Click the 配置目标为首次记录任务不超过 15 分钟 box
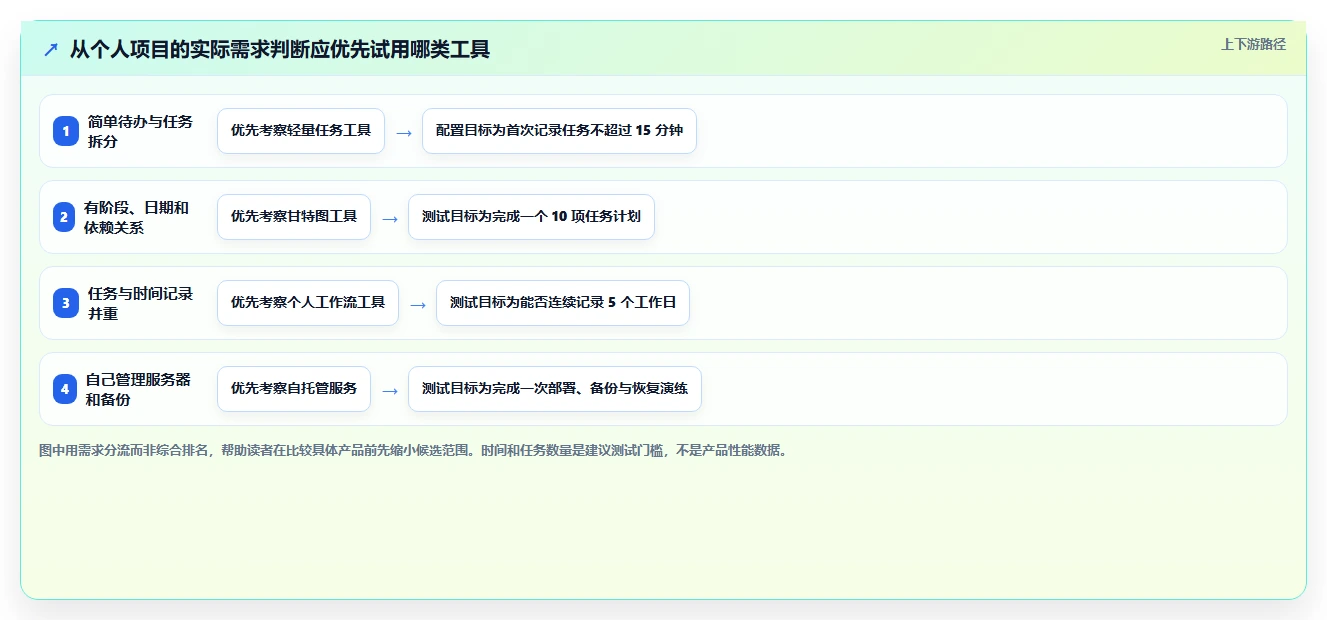 click(x=559, y=131)
